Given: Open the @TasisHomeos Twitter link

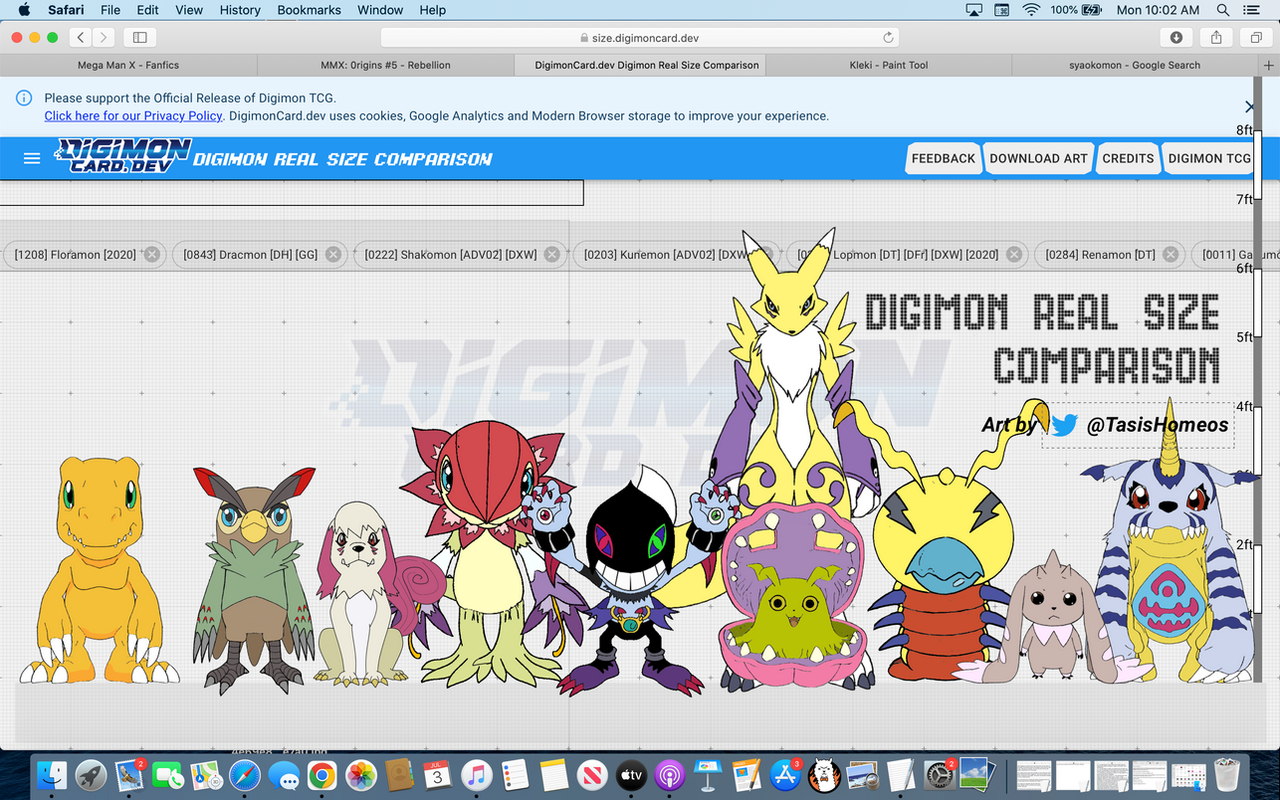Looking at the screenshot, I should click(x=1157, y=425).
